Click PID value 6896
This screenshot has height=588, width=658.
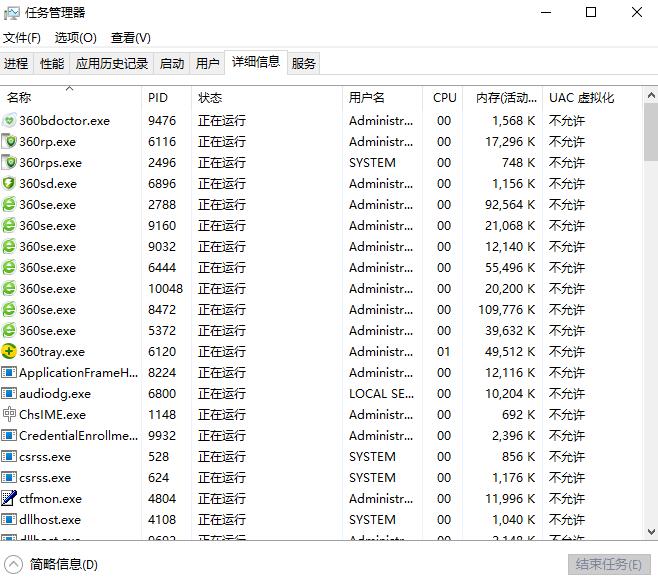(x=162, y=184)
